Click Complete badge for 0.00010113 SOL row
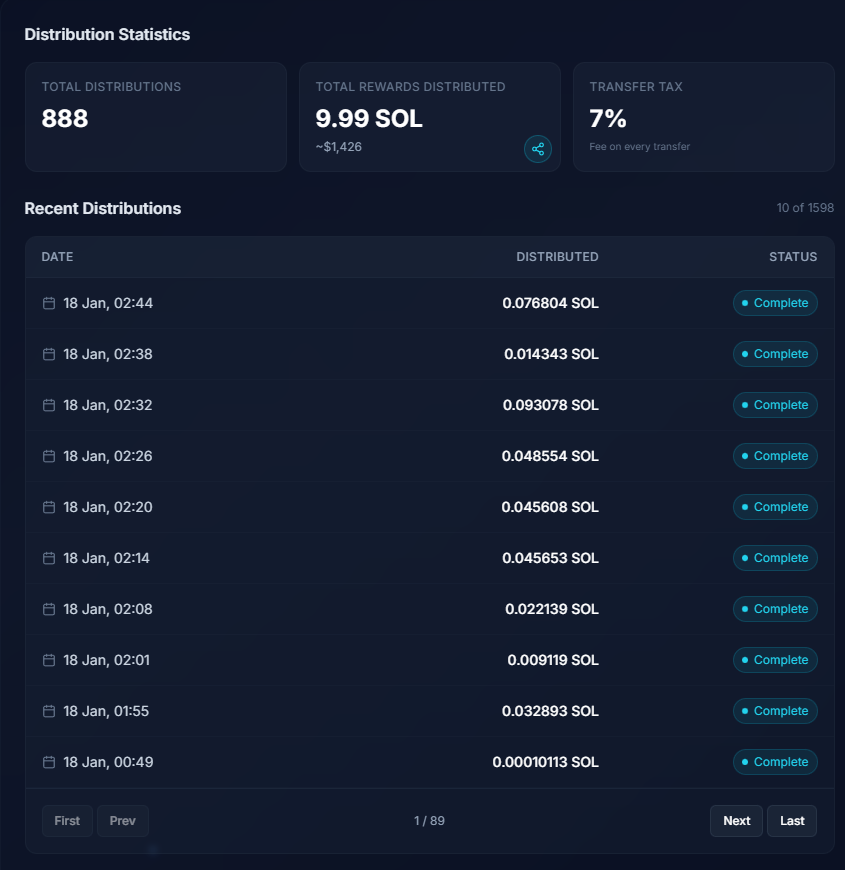The height and width of the screenshot is (870, 845). coord(775,762)
